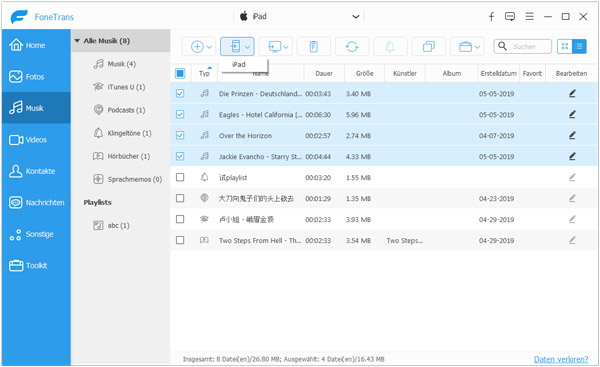This screenshot has width=600, height=367.
Task: Open the iPad device selector dropdown
Action: [299, 16]
